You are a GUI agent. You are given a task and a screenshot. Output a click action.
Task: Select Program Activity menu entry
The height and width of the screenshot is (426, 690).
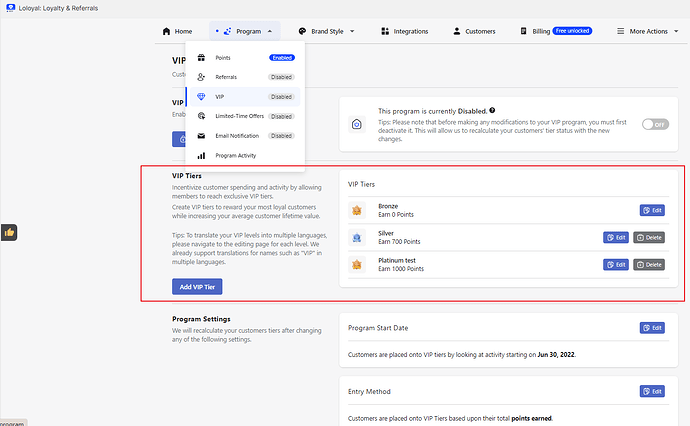[245, 155]
